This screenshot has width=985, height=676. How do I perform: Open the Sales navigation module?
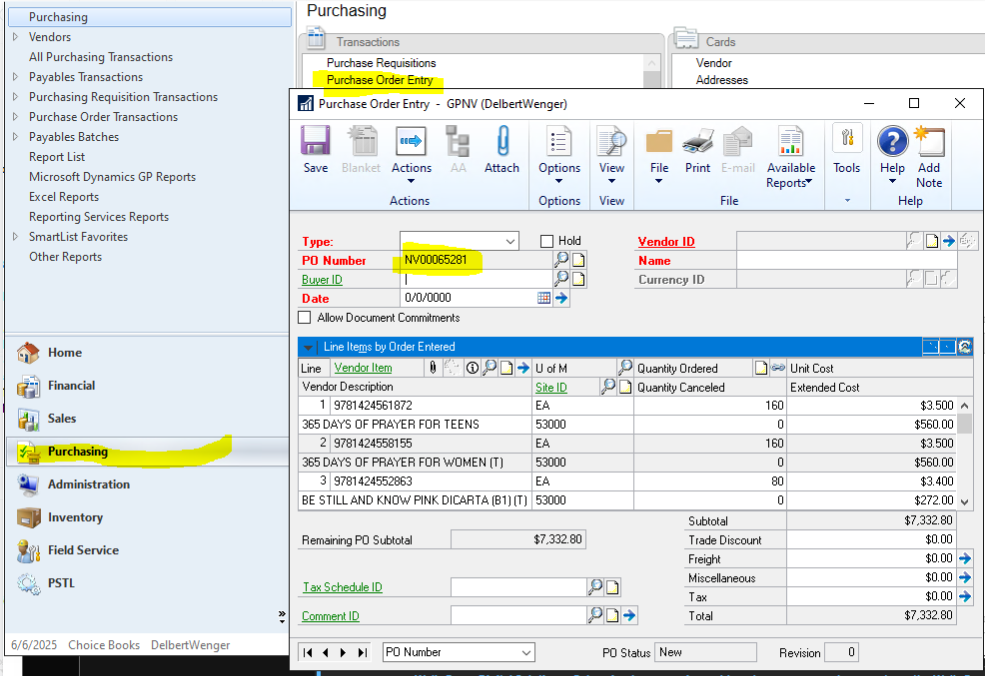point(148,419)
